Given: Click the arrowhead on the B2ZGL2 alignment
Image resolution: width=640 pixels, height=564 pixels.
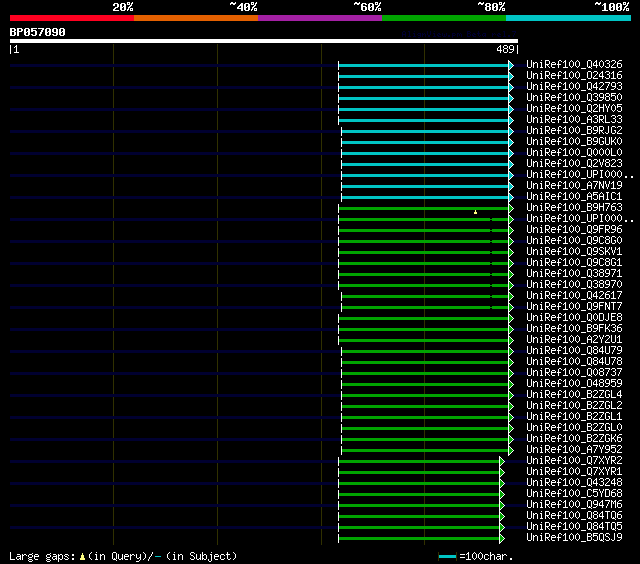Looking at the screenshot, I should click(511, 406).
